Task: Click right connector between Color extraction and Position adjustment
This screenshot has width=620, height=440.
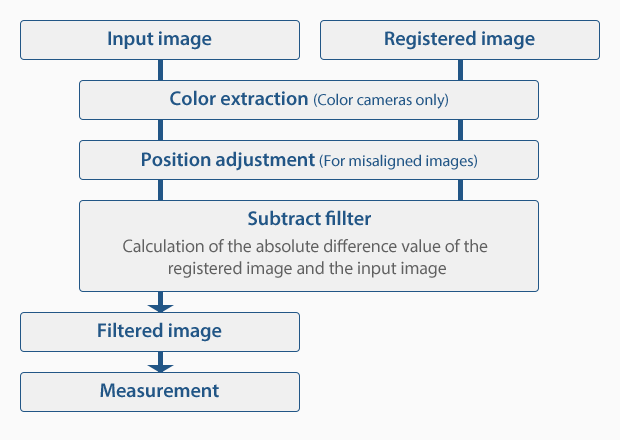Action: (x=460, y=130)
